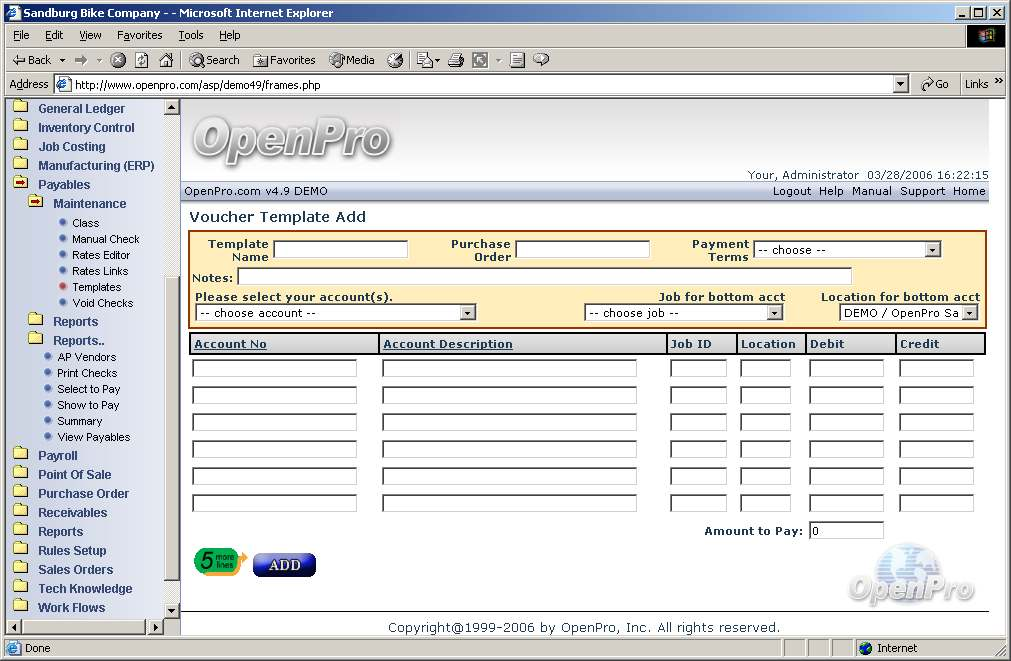This screenshot has width=1011, height=661.
Task: Select Void Checks under Maintenance
Action: (x=102, y=303)
